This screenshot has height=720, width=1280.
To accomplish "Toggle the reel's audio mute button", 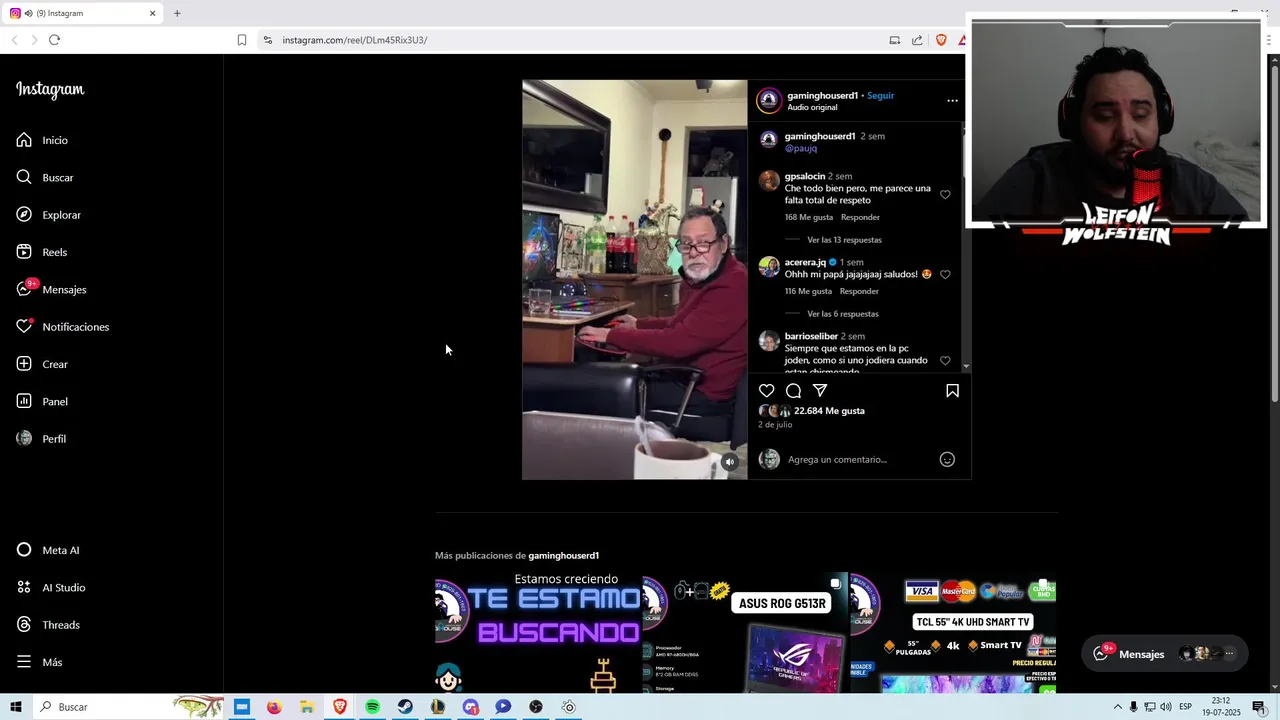I will 730,462.
